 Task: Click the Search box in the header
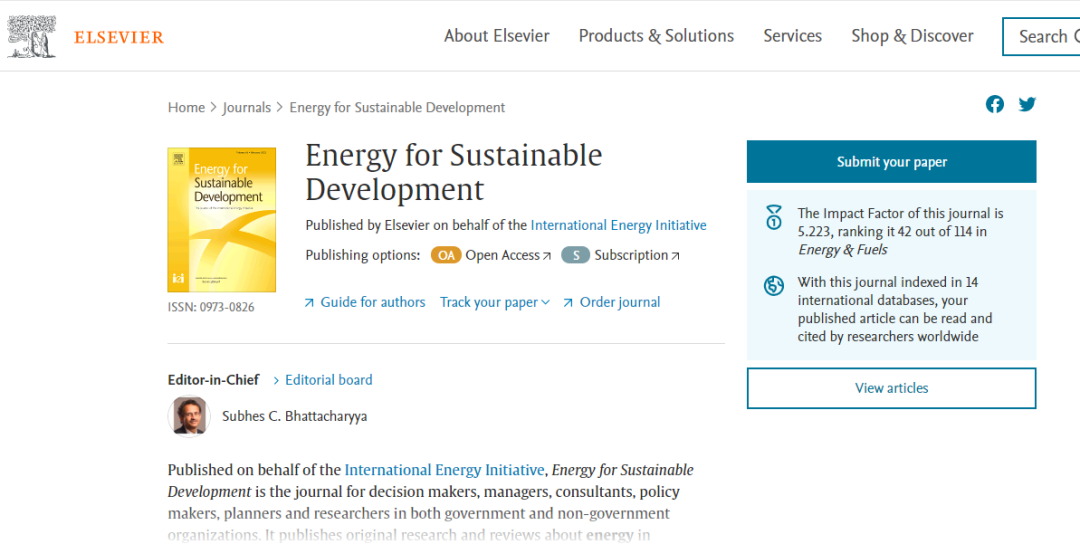tap(1042, 37)
